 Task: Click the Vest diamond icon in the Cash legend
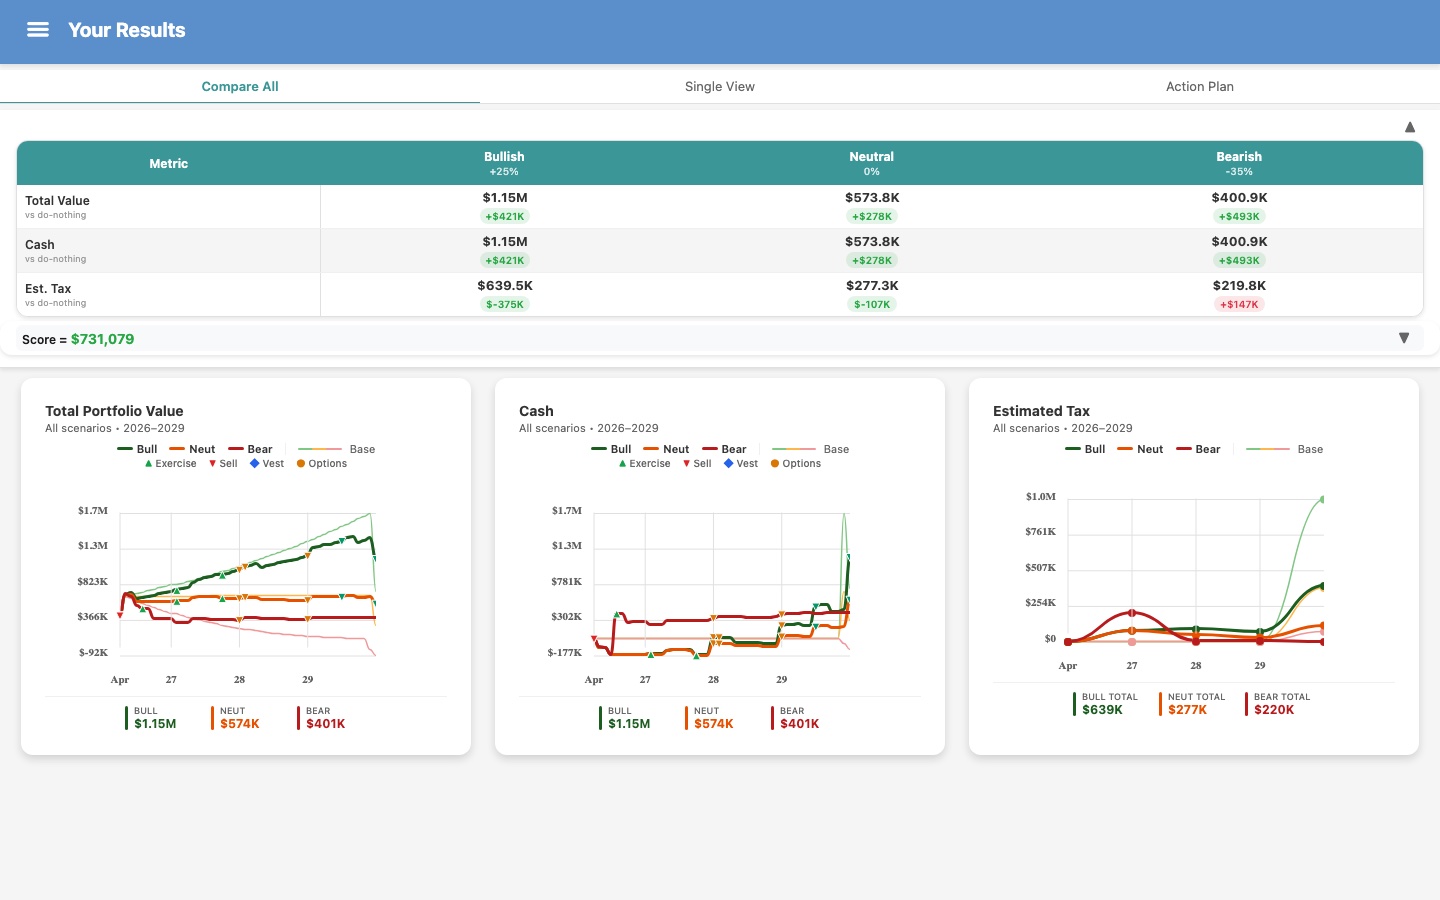728,463
